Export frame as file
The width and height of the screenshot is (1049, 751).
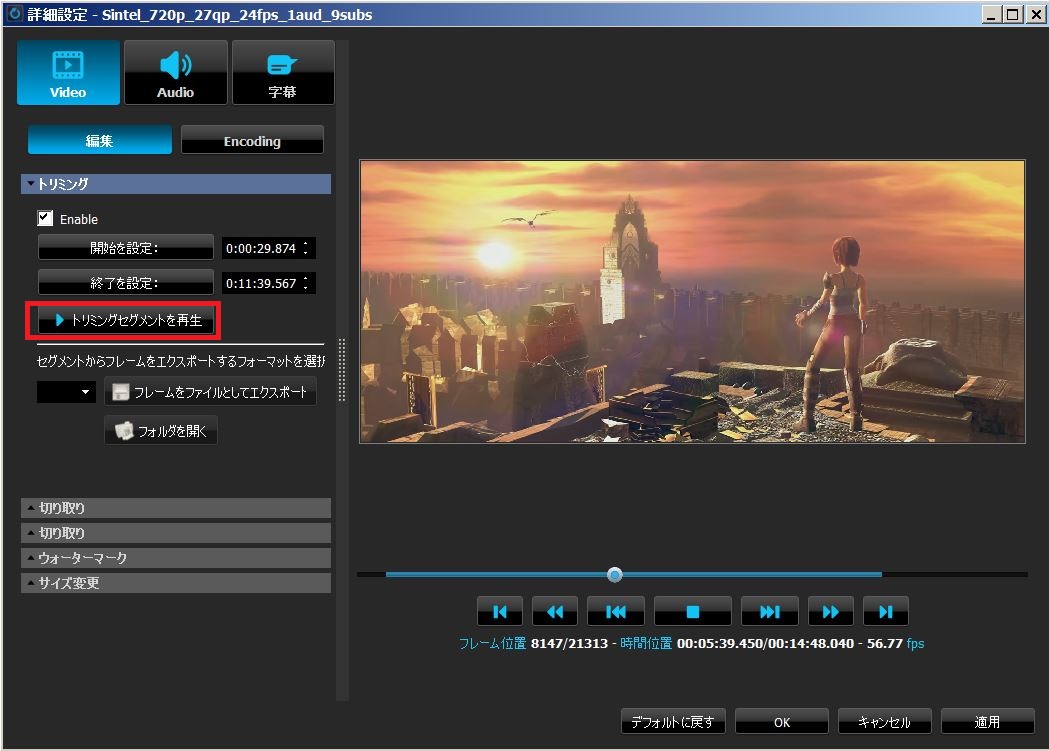pyautogui.click(x=211, y=392)
